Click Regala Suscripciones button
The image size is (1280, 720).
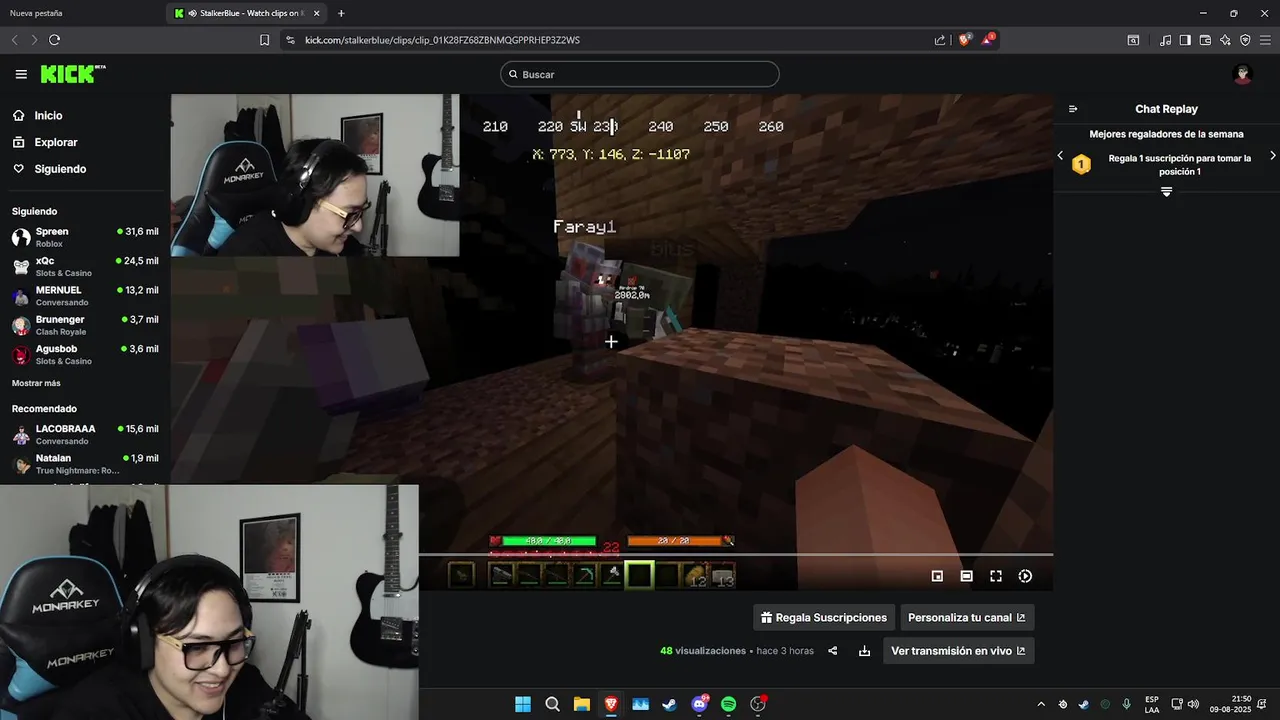click(x=824, y=618)
